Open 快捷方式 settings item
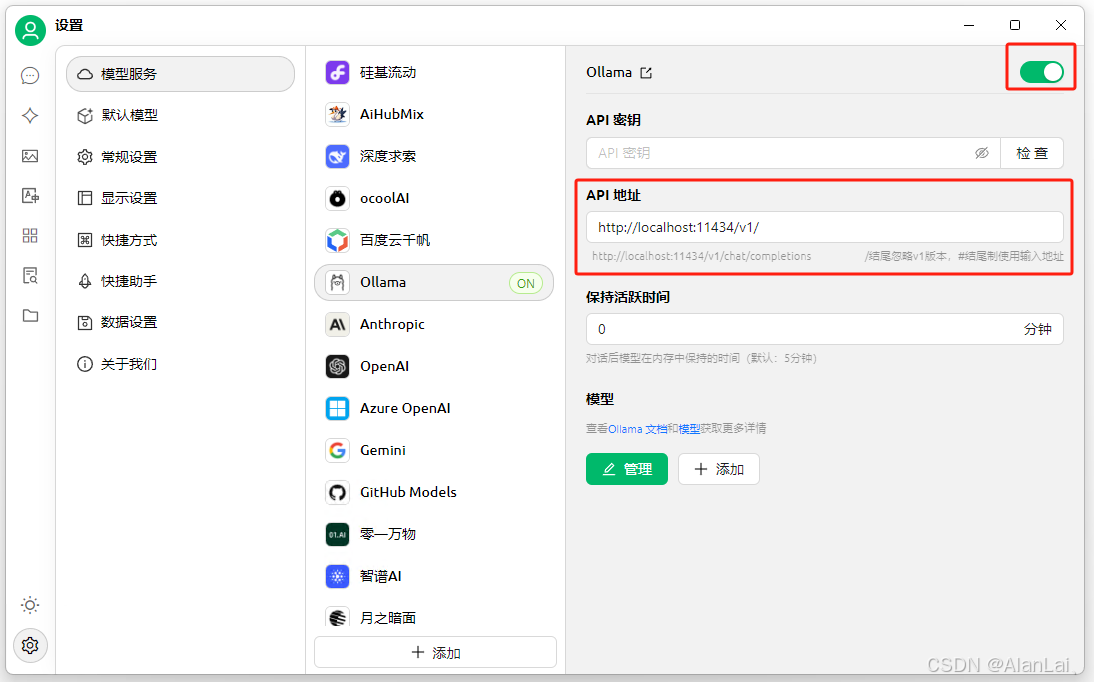The width and height of the screenshot is (1094, 682). click(180, 240)
